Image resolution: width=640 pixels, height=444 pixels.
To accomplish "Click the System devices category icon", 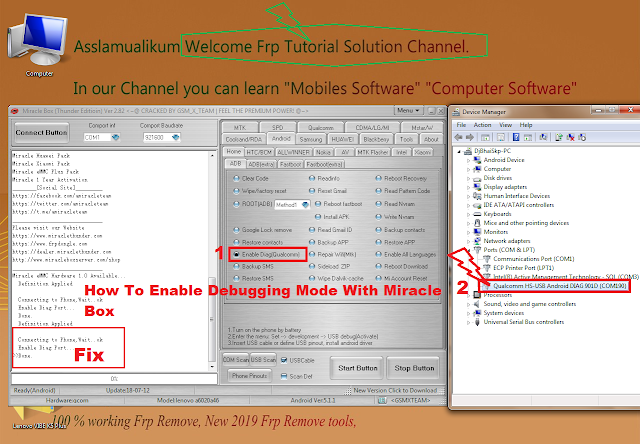I will (477, 313).
